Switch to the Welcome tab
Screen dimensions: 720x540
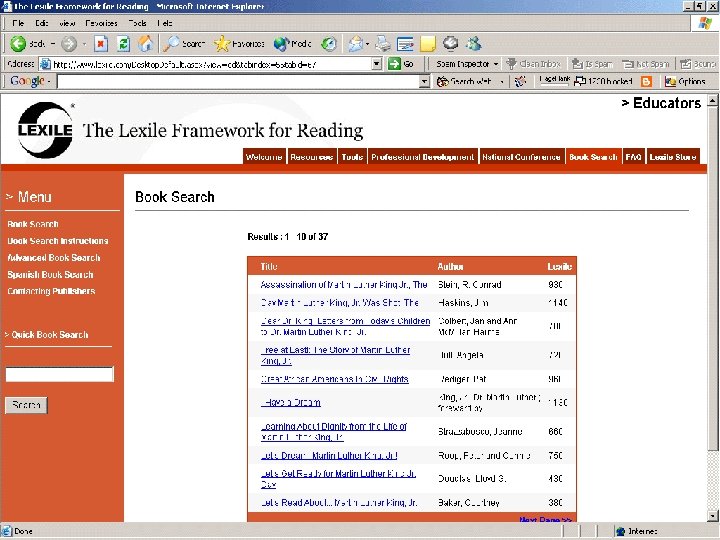[264, 157]
